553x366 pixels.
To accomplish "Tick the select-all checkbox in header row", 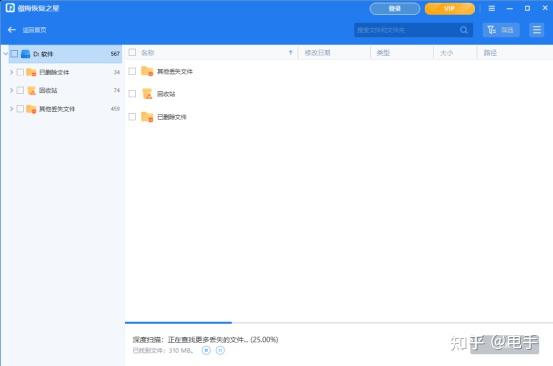I will tap(132, 52).
